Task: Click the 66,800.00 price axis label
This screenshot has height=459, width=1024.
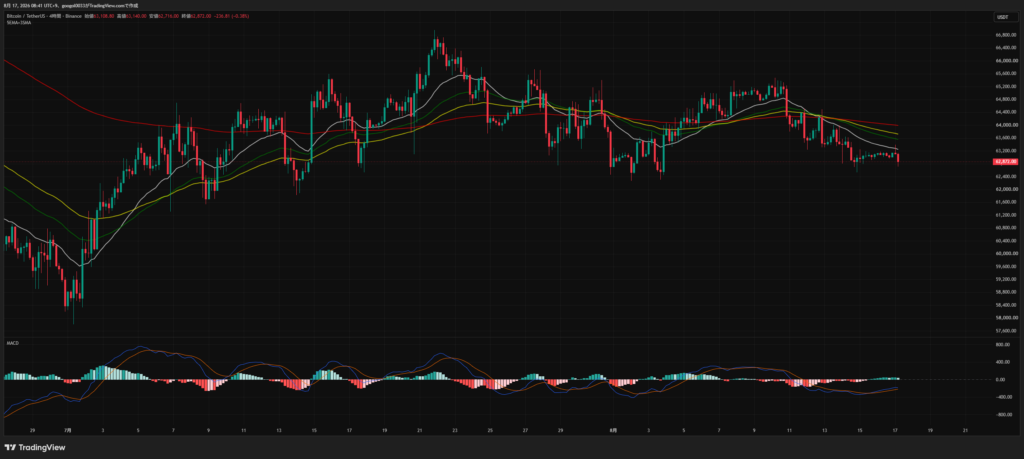Action: click(1004, 35)
